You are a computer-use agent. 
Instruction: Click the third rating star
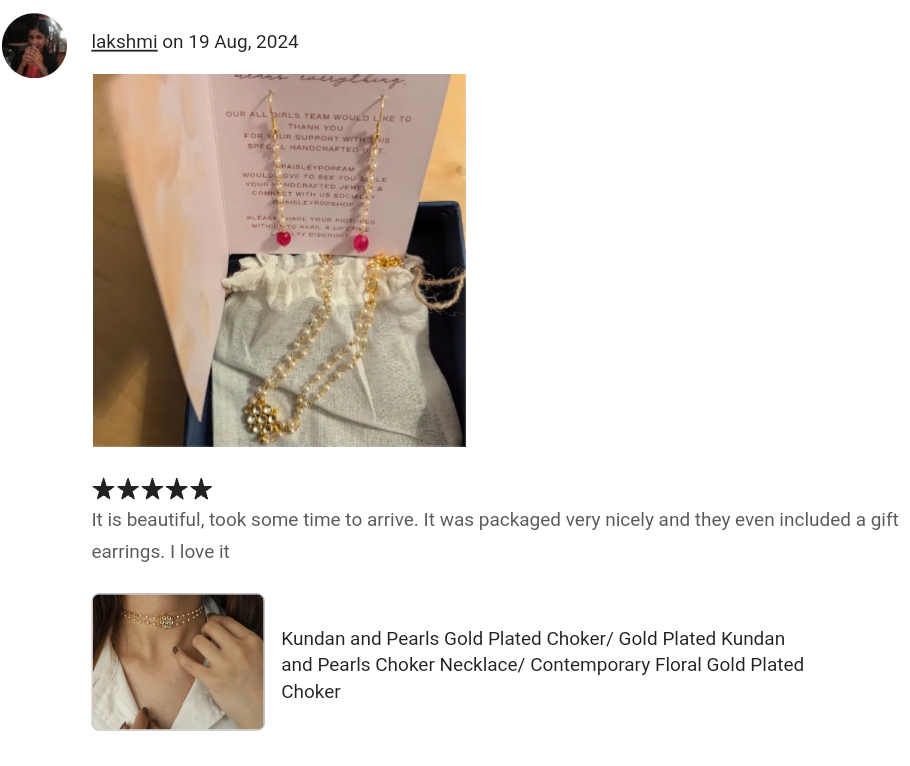pos(153,489)
